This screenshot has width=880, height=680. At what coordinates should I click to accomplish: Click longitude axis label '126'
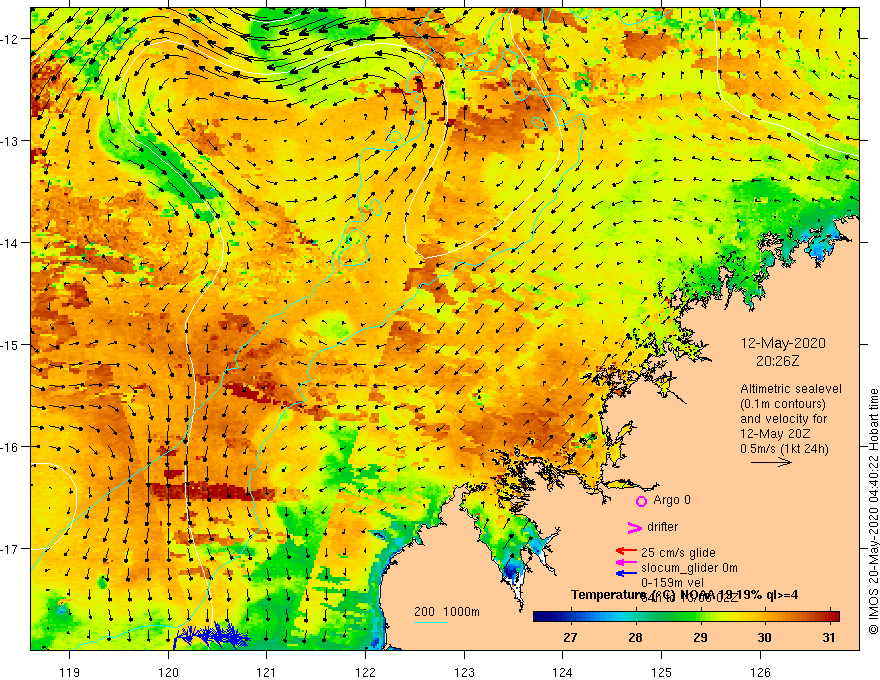760,672
